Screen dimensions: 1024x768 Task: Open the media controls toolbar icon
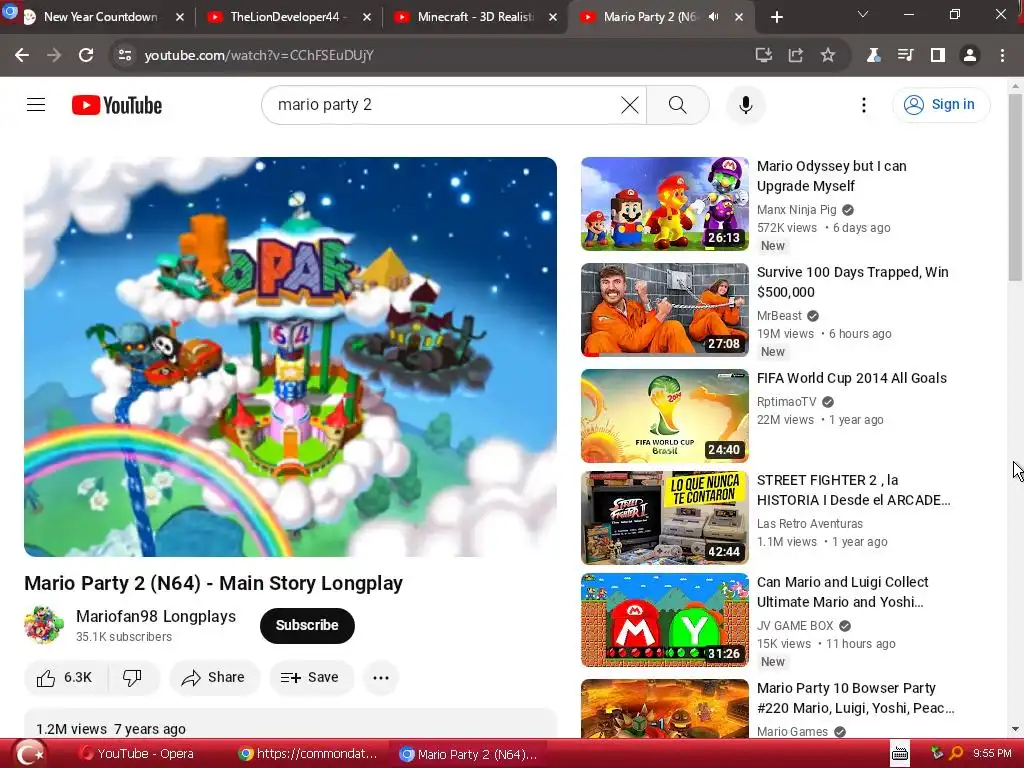(x=905, y=56)
